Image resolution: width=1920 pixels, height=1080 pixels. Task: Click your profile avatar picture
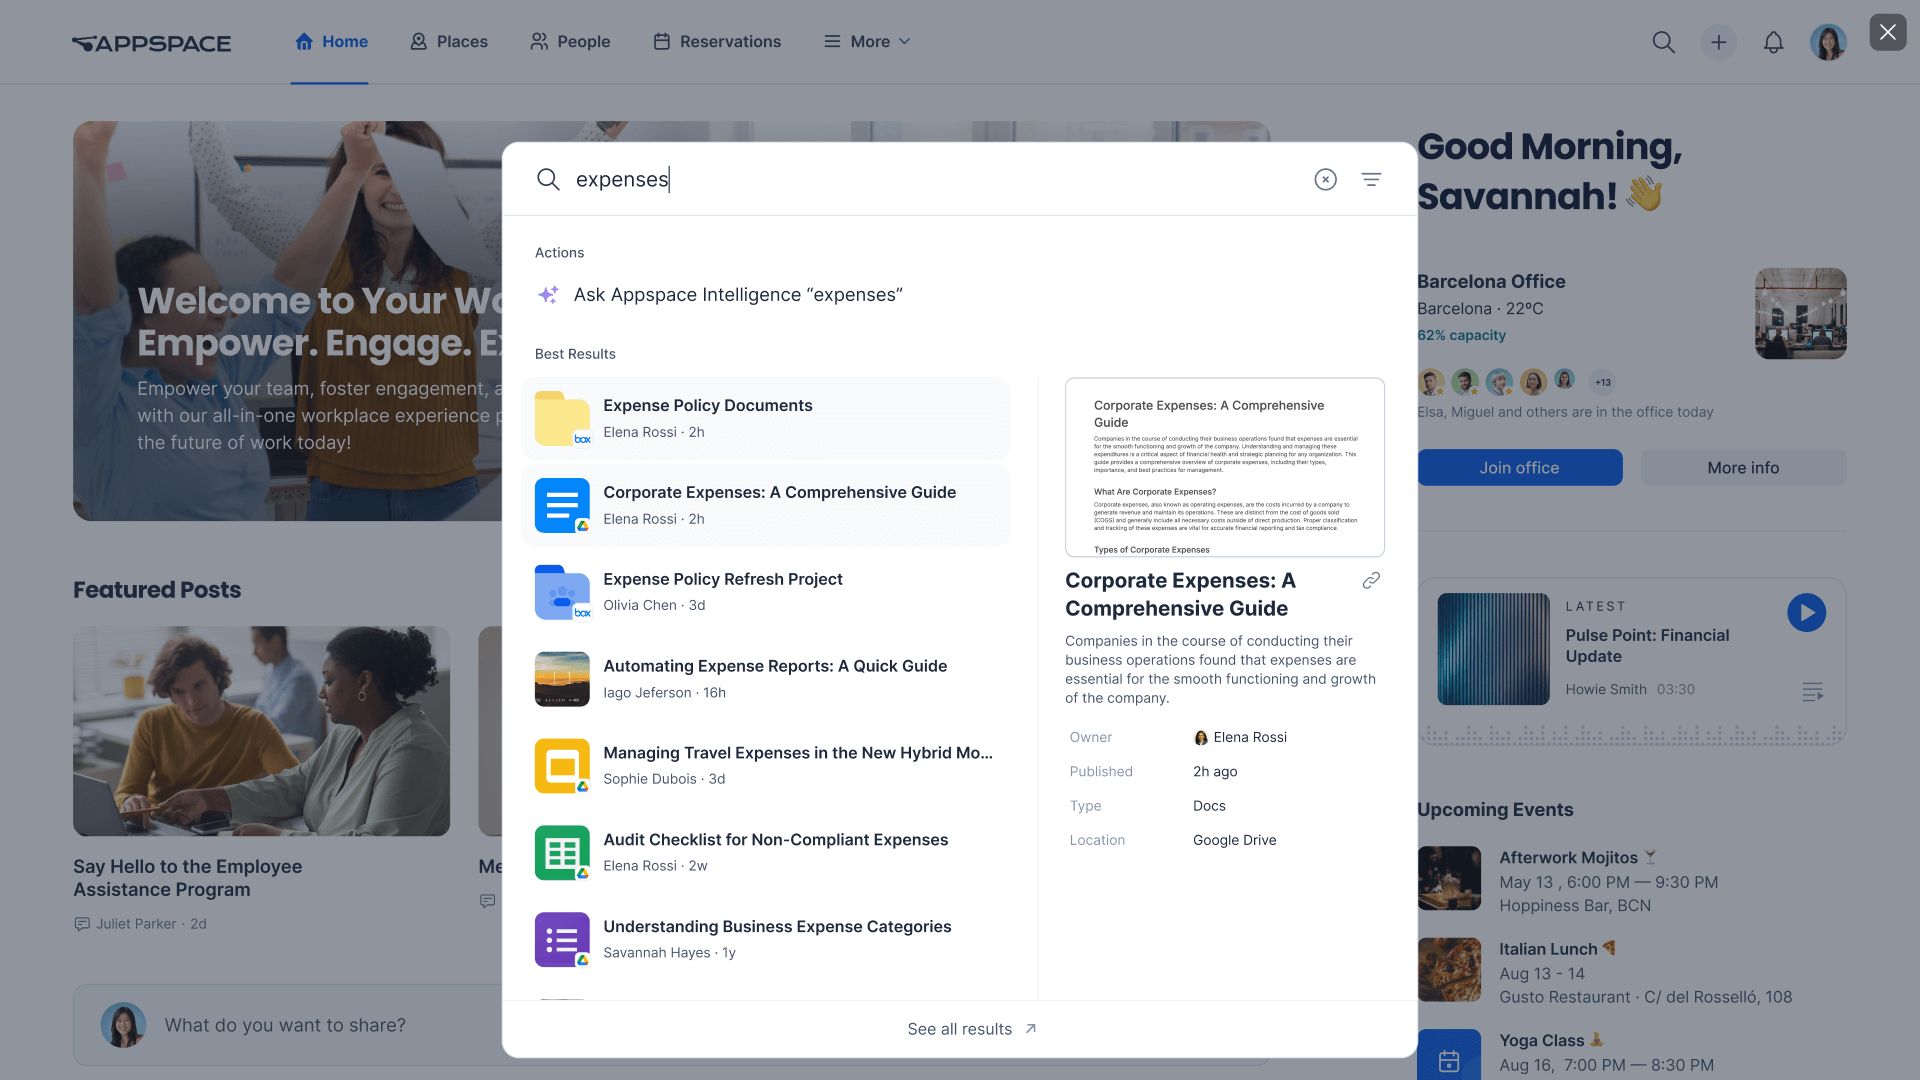click(x=1829, y=42)
